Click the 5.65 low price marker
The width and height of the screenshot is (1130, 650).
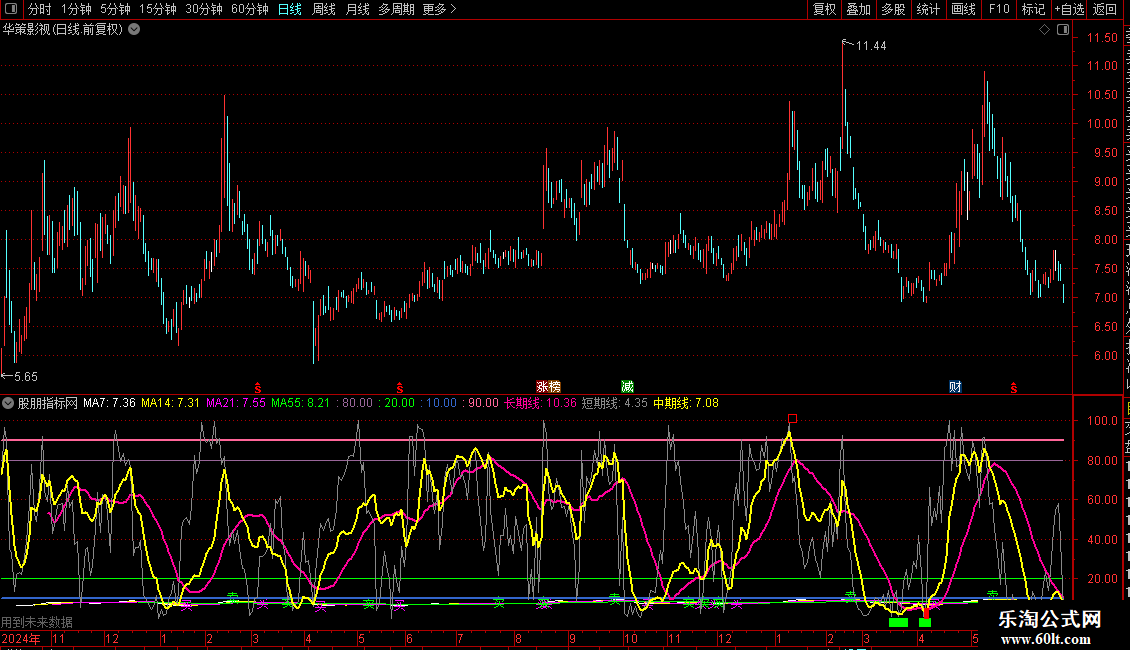click(25, 377)
